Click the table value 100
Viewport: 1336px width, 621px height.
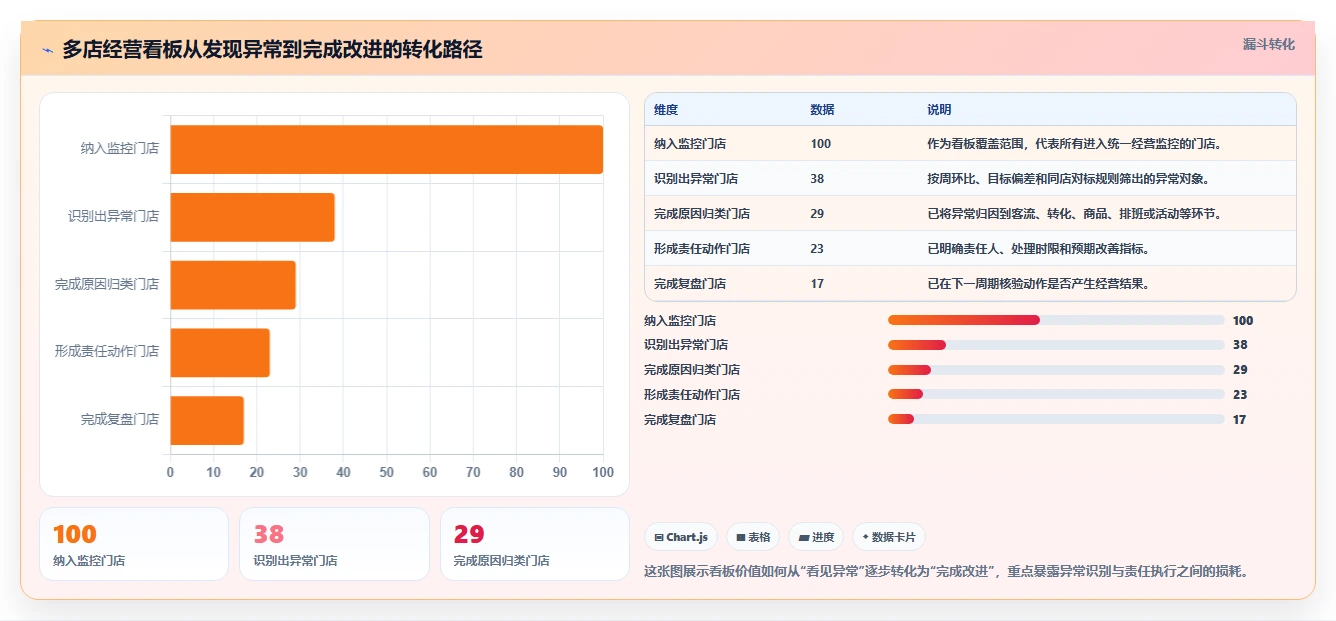click(x=820, y=144)
